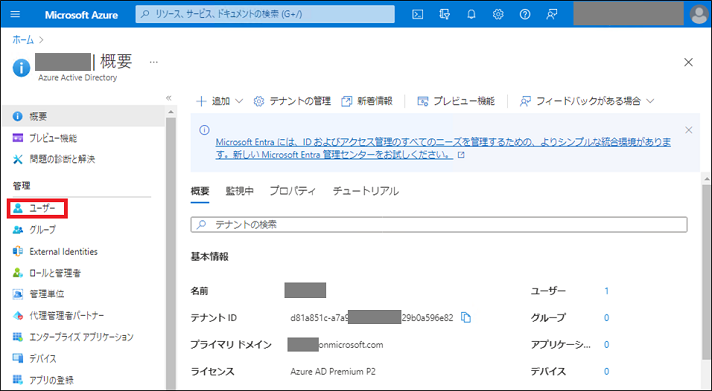Open the account avatar menu
Screen dimensions: 712x391
[x=698, y=15]
